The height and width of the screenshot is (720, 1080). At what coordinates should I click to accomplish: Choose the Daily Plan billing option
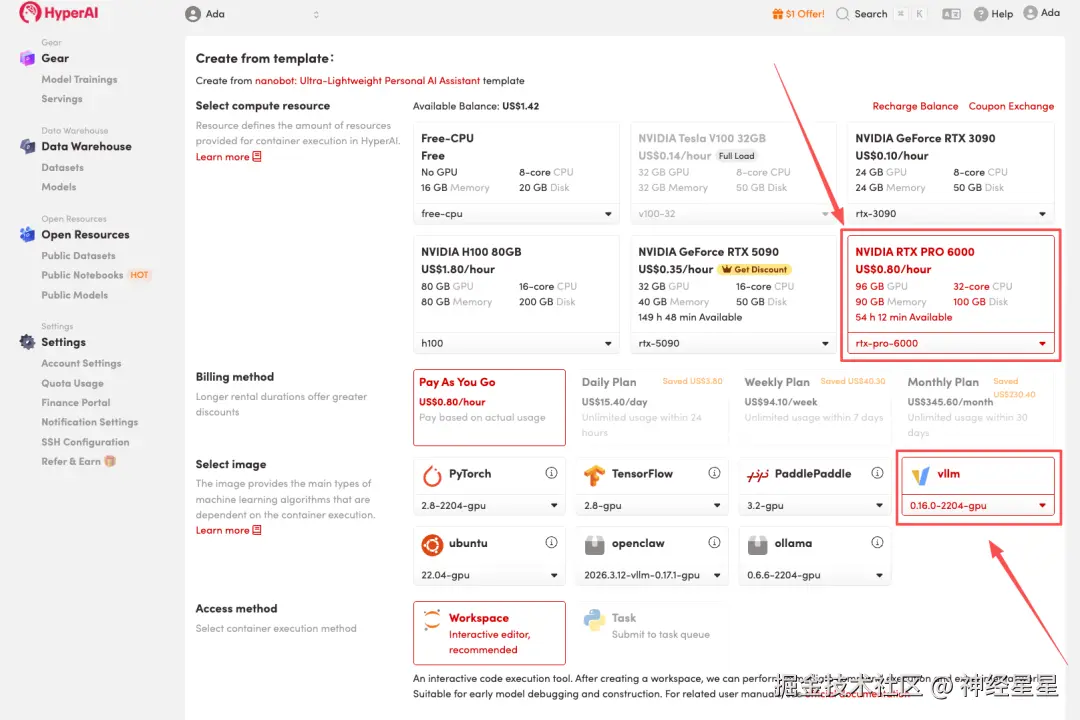point(652,407)
